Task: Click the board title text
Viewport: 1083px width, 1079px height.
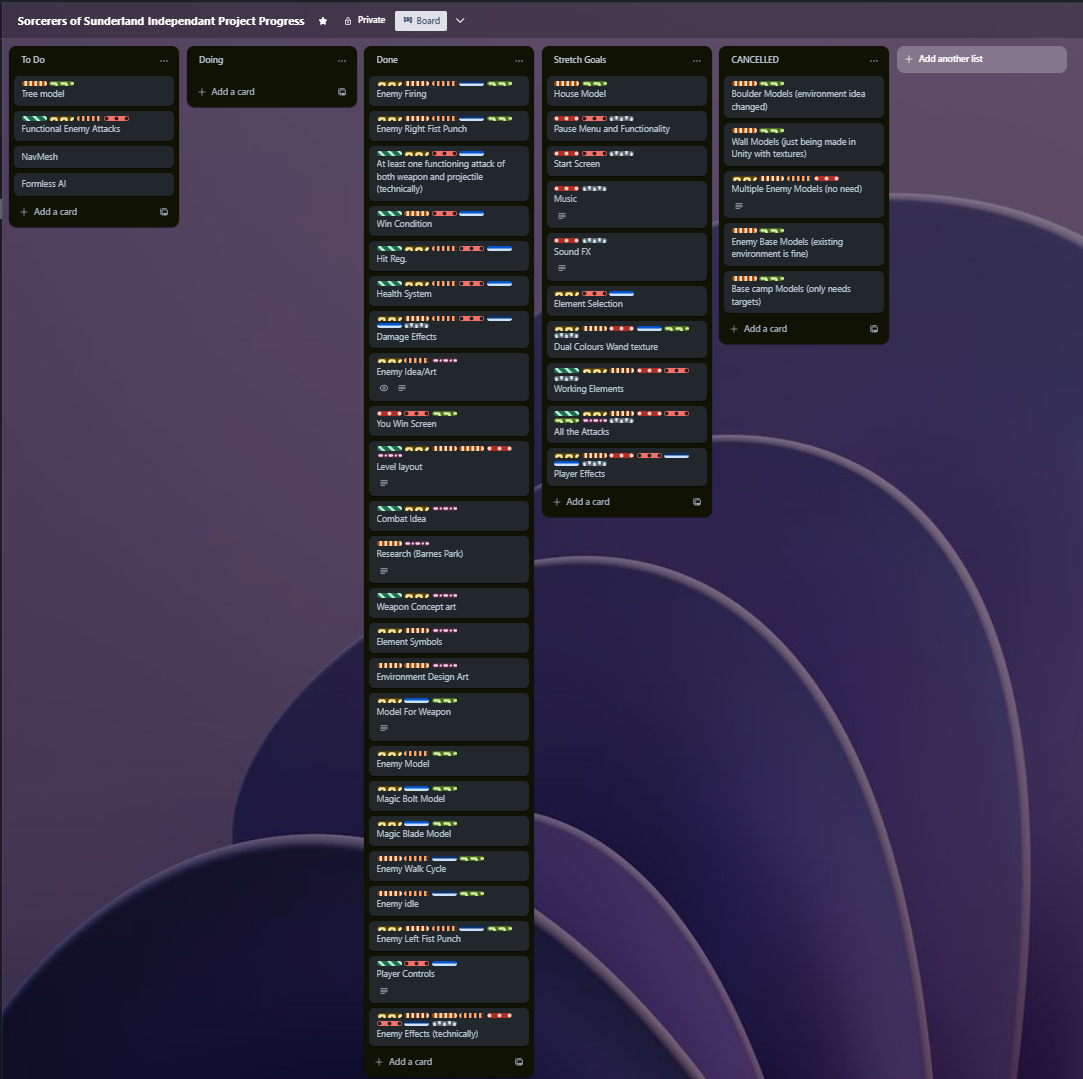Action: [x=161, y=21]
